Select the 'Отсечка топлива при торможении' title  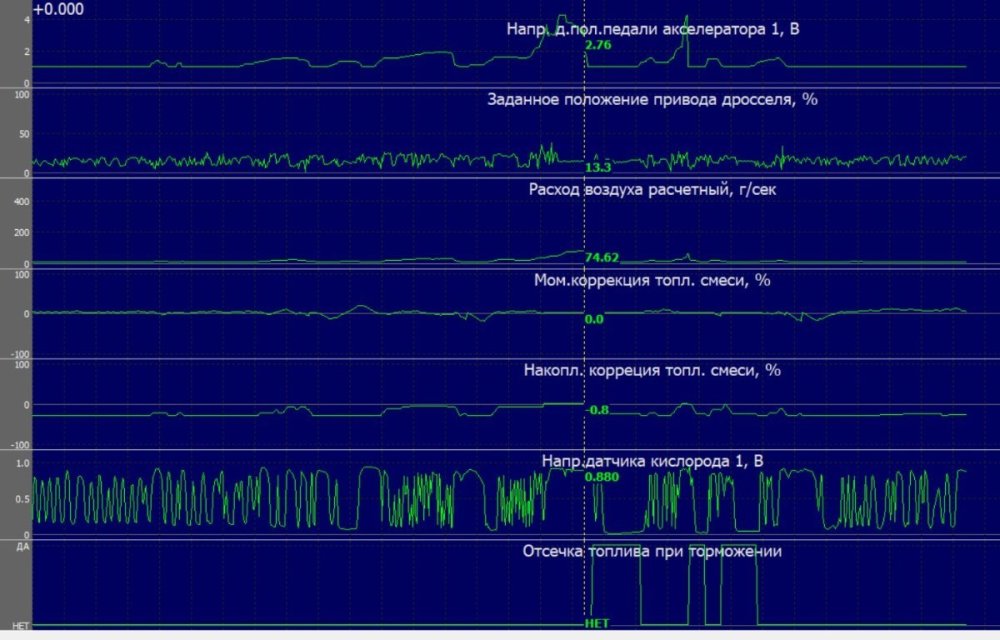point(652,551)
